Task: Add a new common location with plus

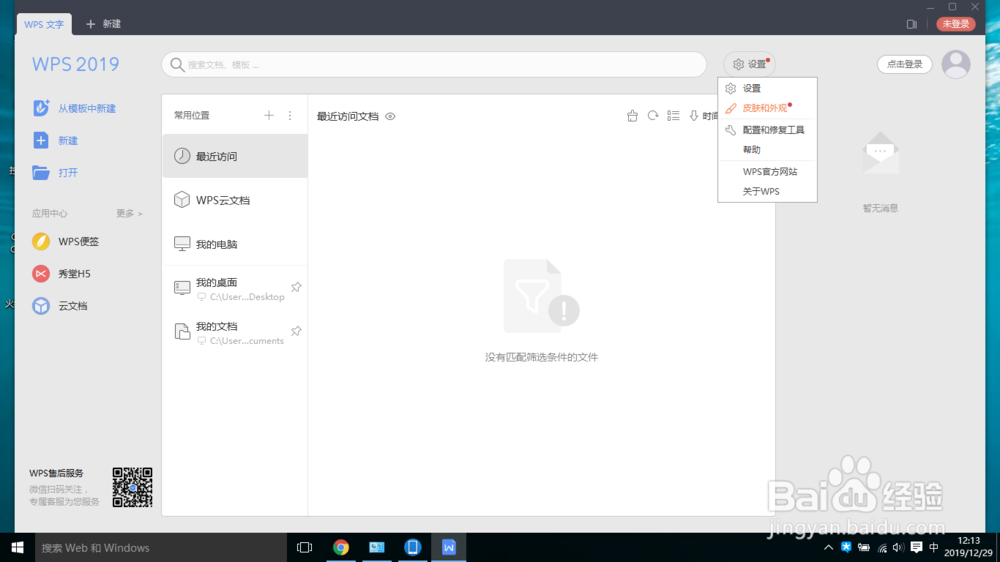Action: coord(268,115)
